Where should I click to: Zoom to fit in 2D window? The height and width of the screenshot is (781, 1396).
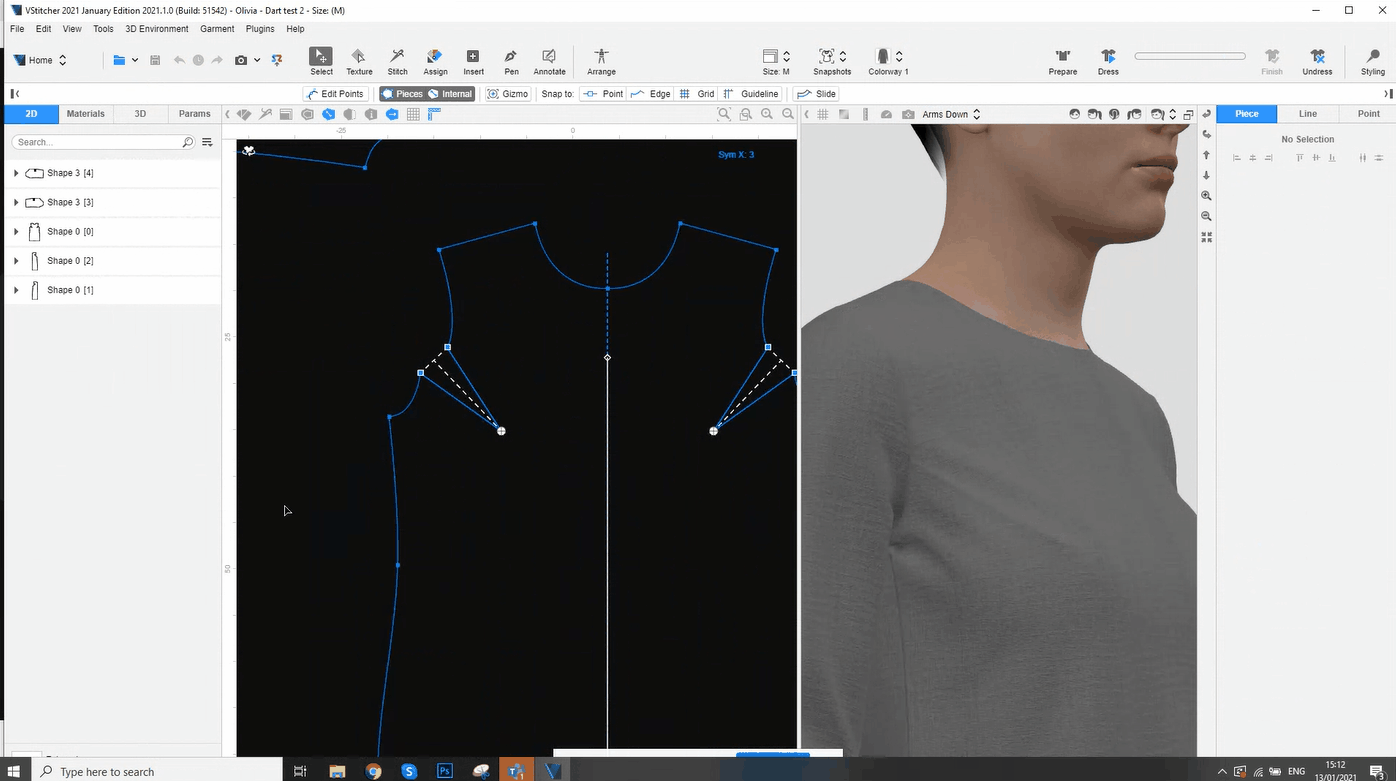[x=724, y=114]
